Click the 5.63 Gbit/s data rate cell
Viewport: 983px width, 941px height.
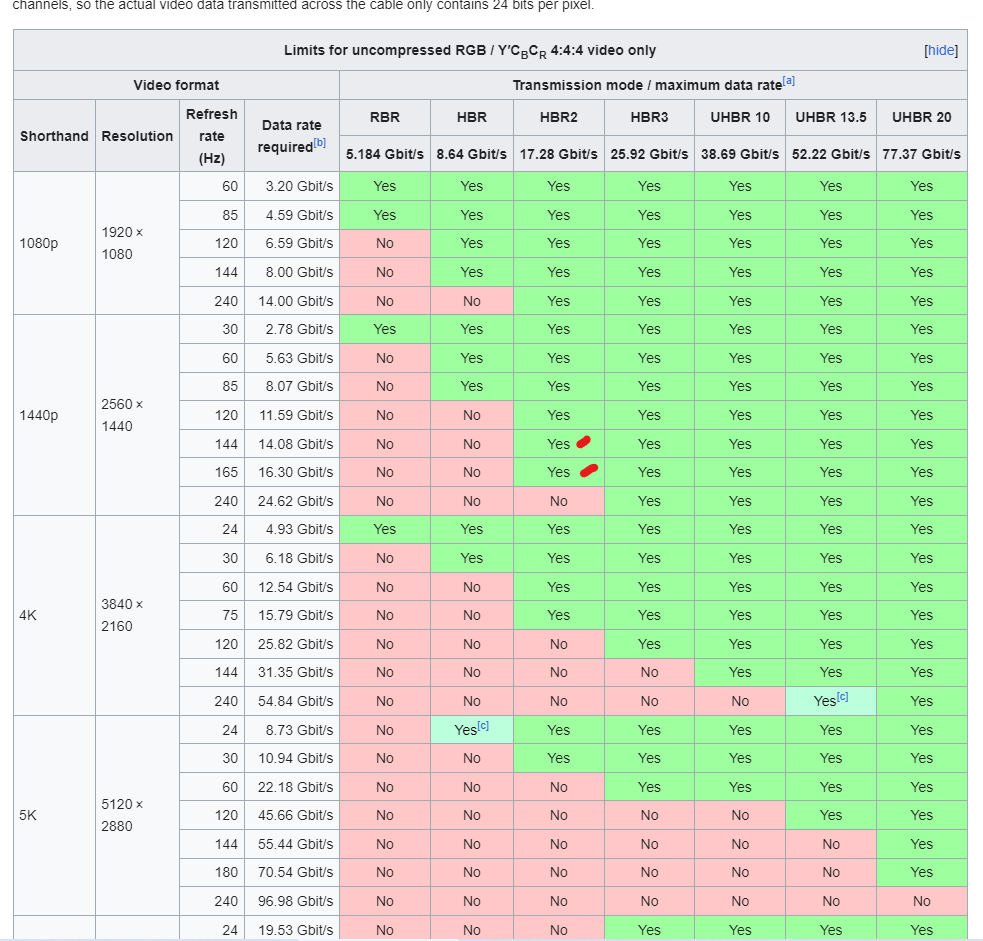tap(292, 358)
